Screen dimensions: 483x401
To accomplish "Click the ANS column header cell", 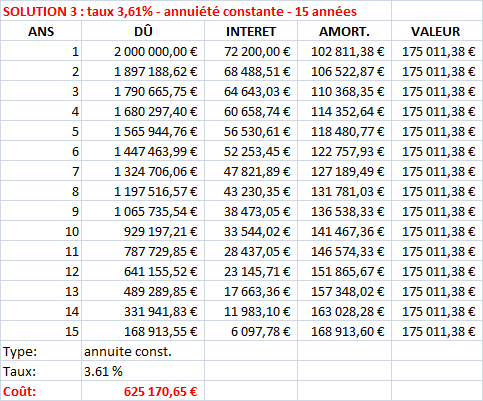I will coord(41,31).
